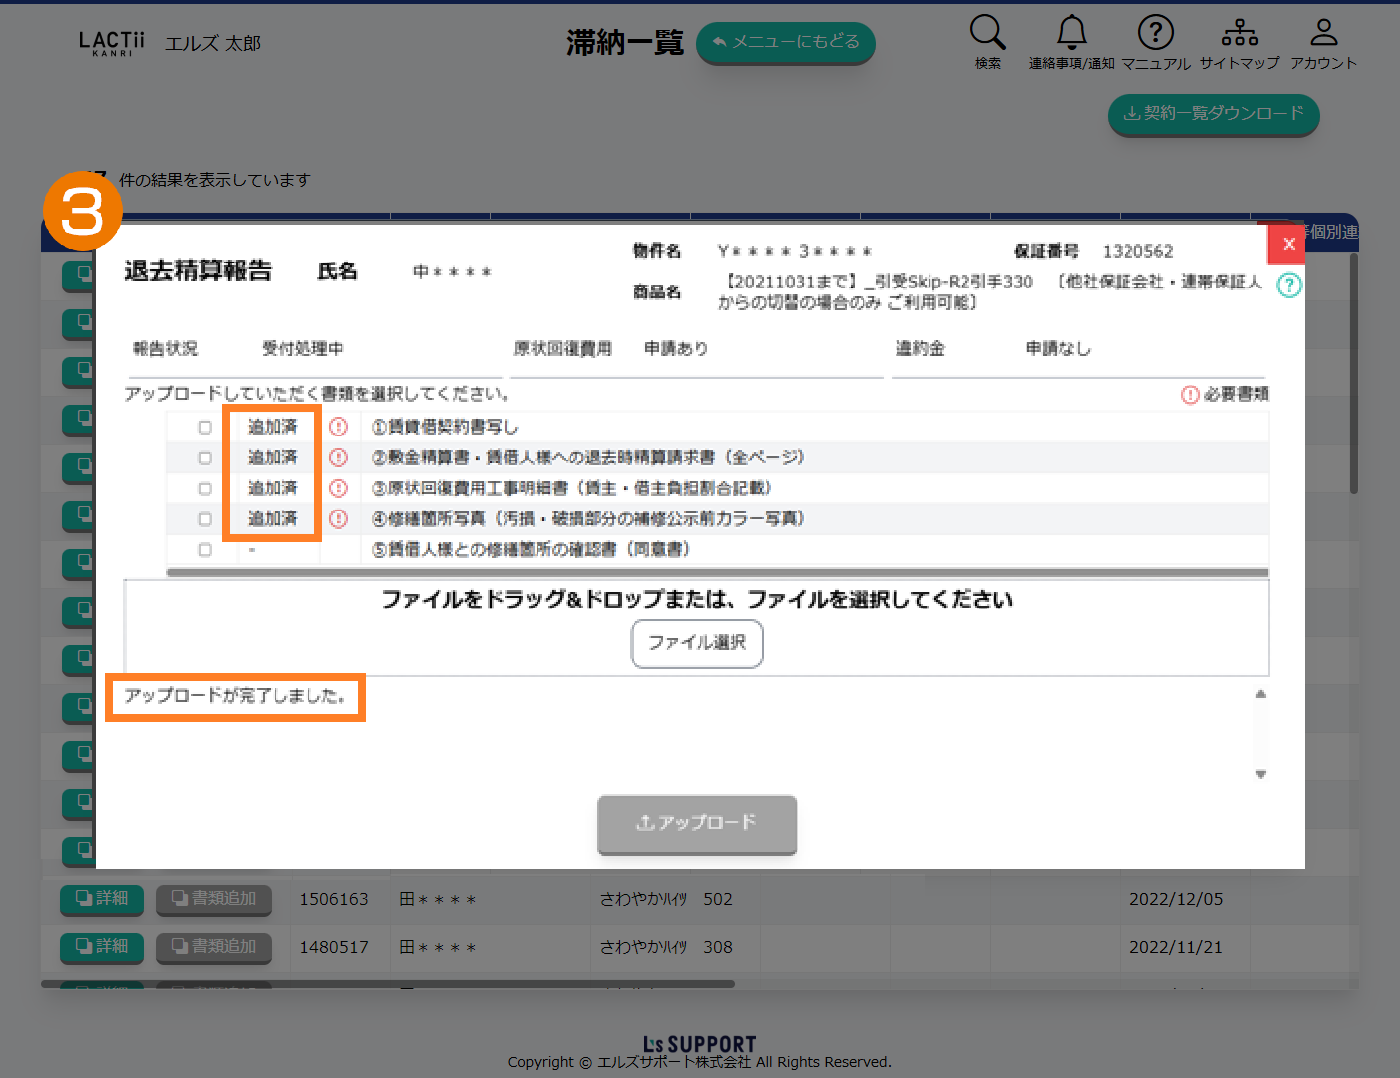Tick checkbox for deposit settlement statement row

coord(205,458)
